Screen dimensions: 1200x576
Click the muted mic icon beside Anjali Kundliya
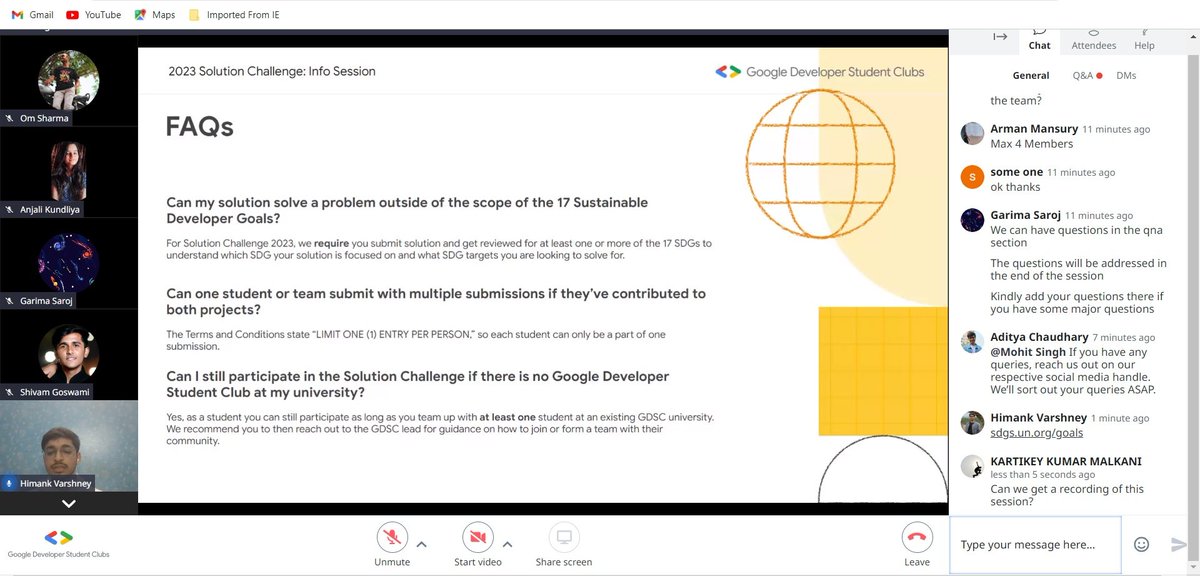click(10, 209)
